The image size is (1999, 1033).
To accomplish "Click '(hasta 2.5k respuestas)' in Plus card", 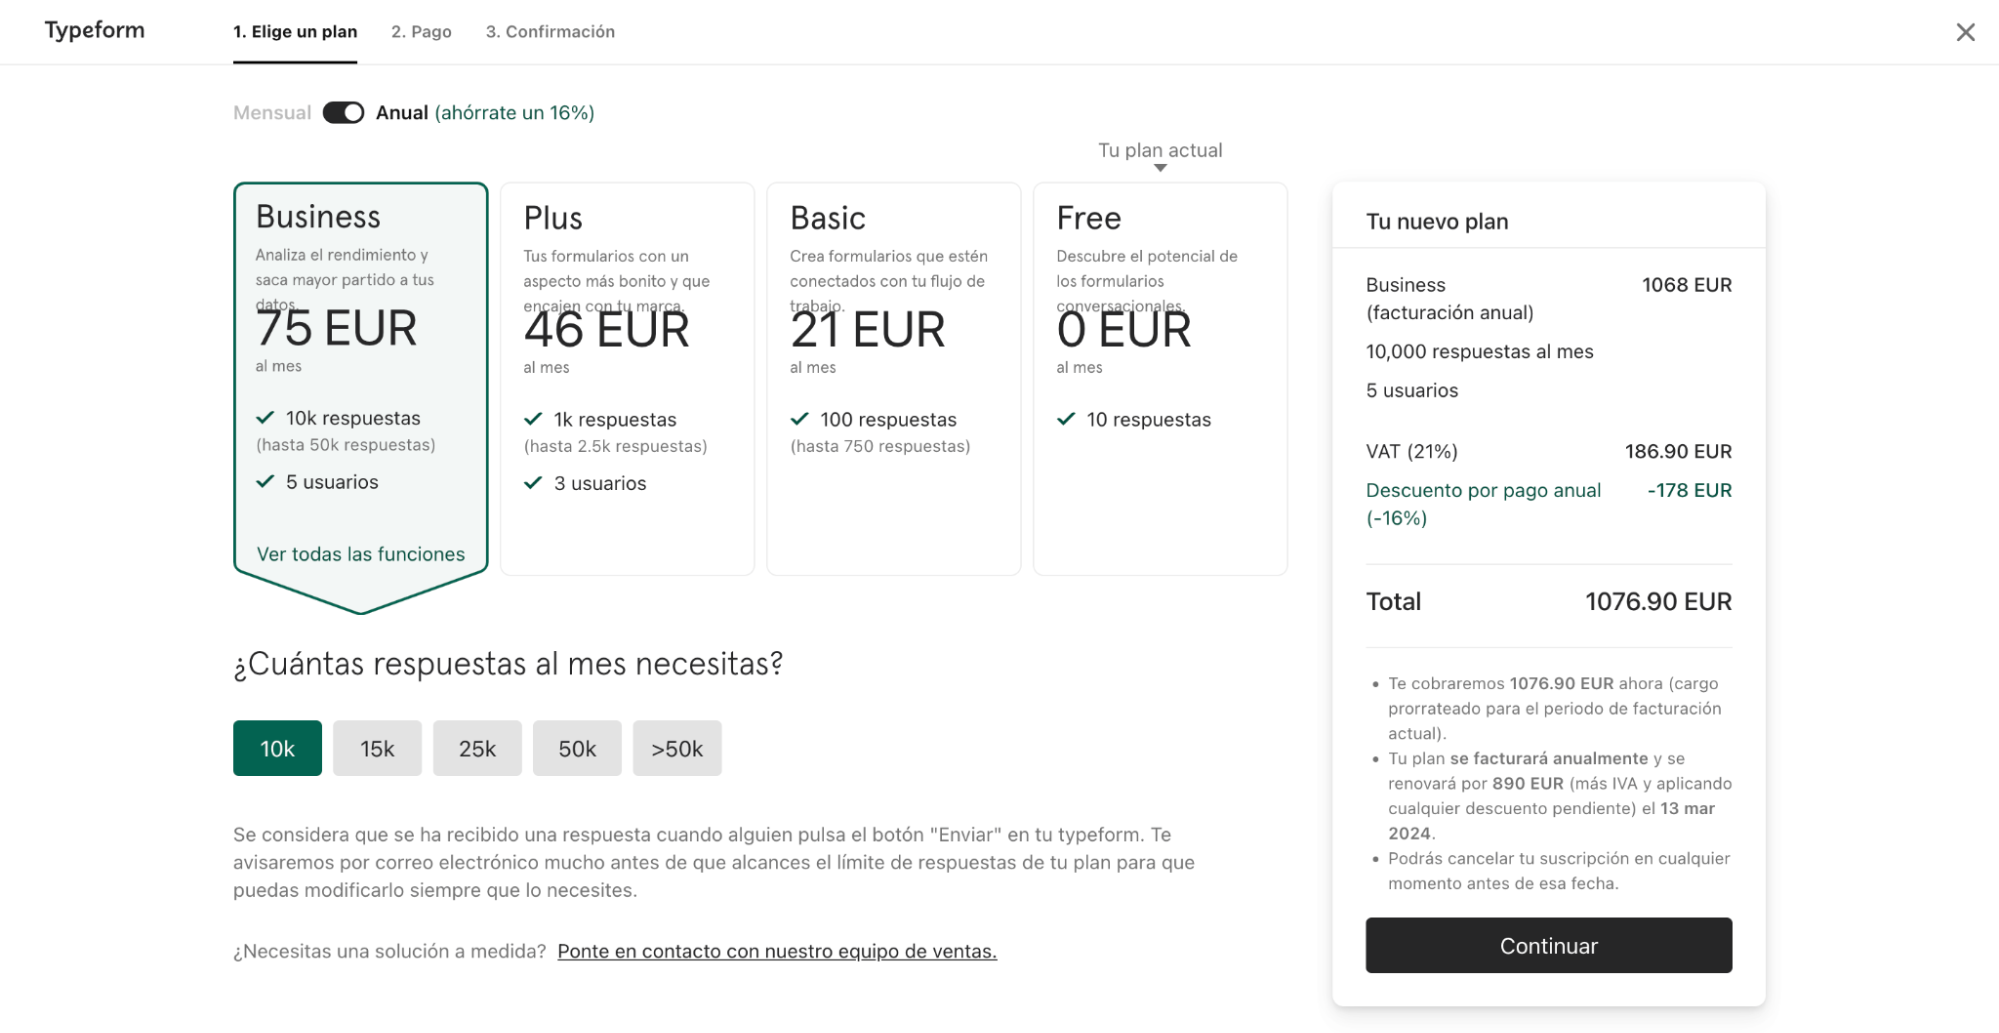I will pyautogui.click(x=615, y=446).
